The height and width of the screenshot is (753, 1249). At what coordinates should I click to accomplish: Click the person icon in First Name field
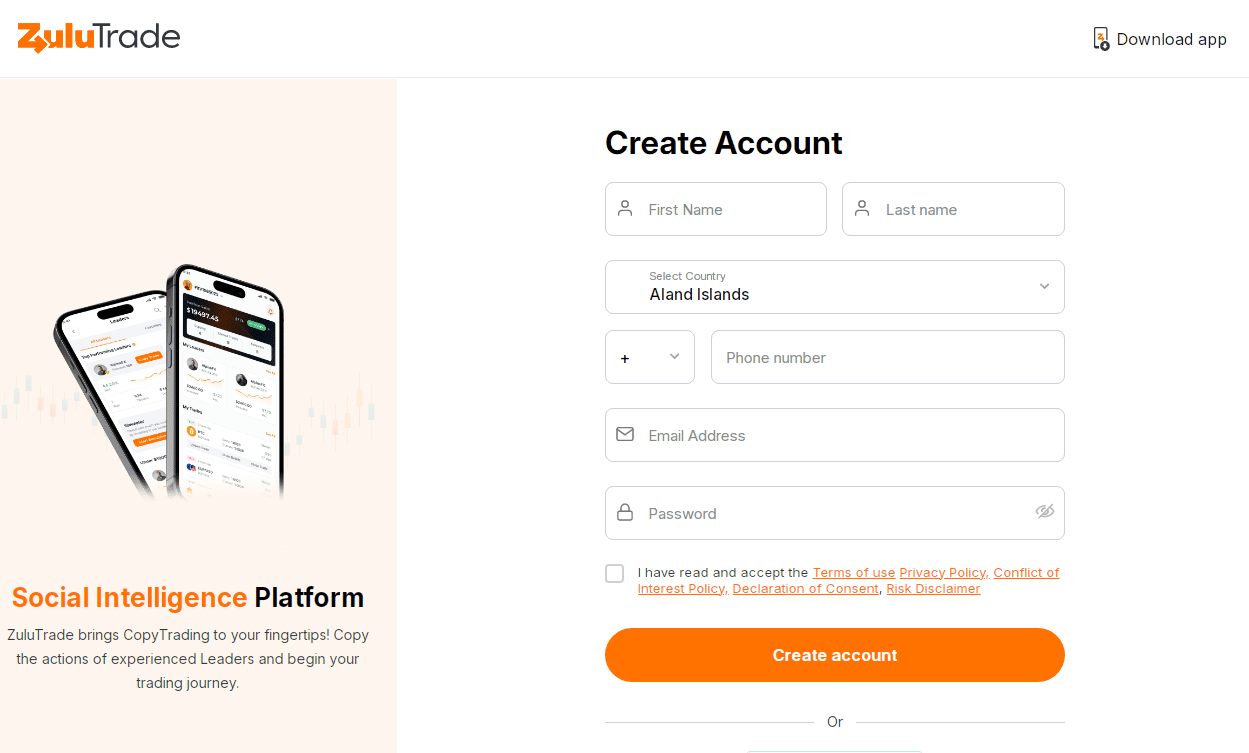pyautogui.click(x=625, y=209)
